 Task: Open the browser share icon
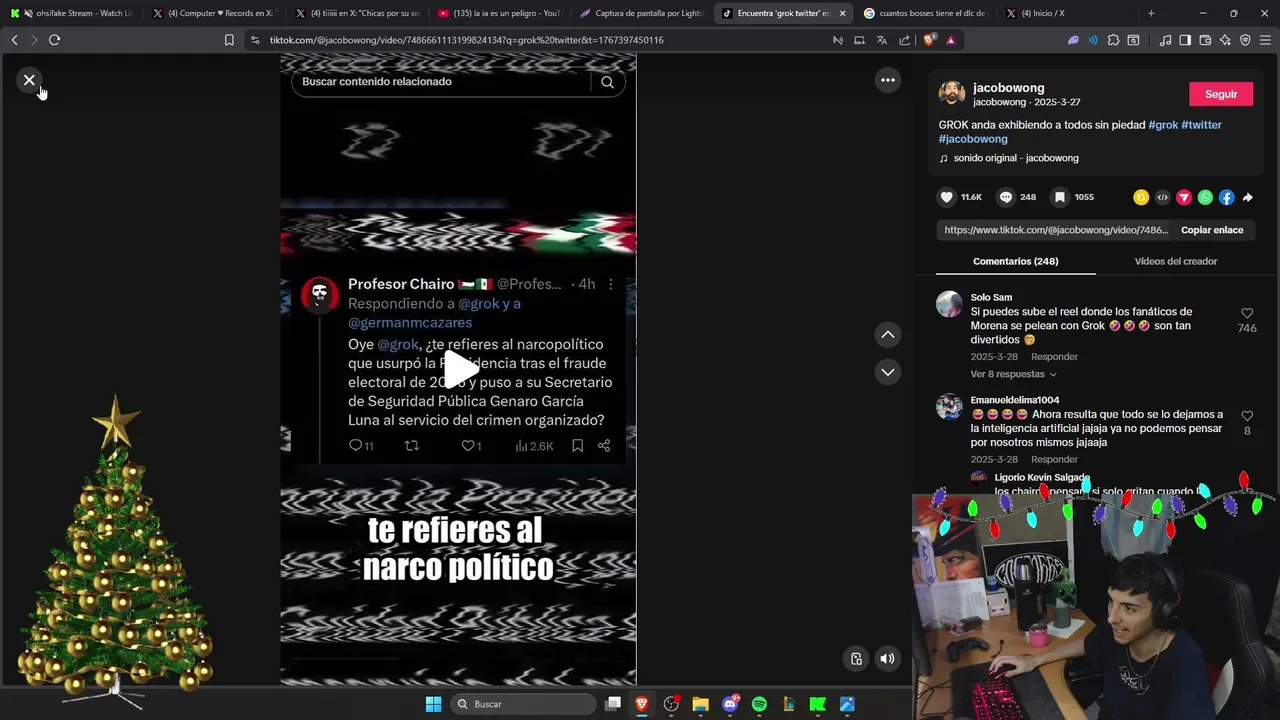pos(904,40)
